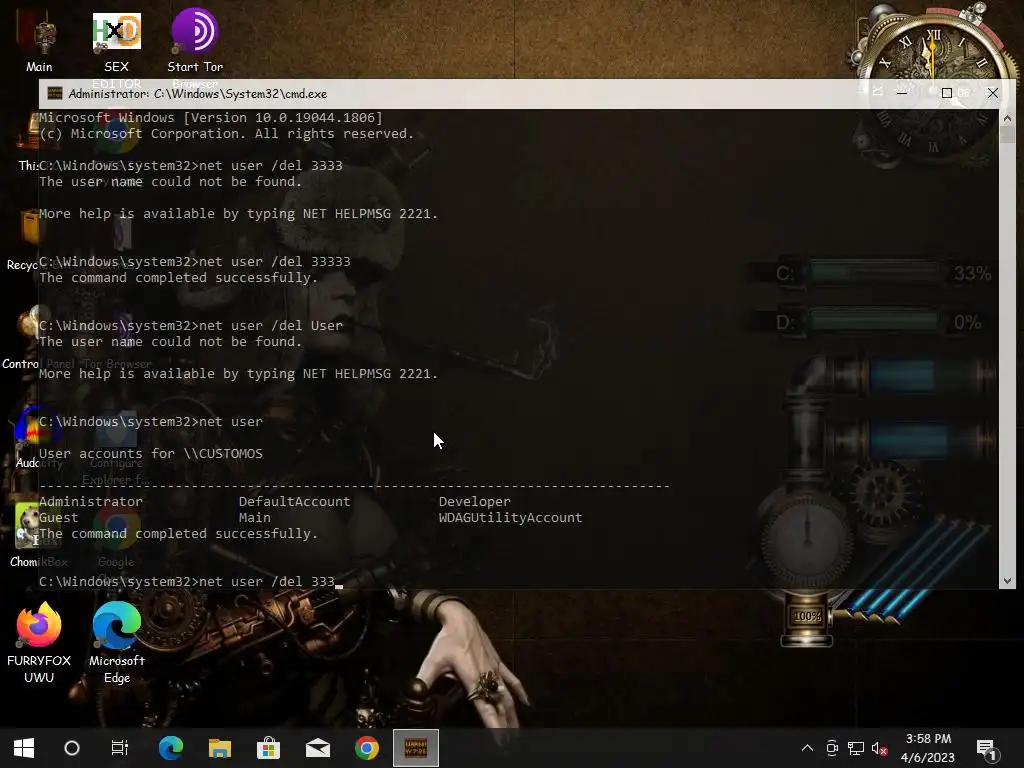Click 'Administrator' in the user accounts list

91,502
